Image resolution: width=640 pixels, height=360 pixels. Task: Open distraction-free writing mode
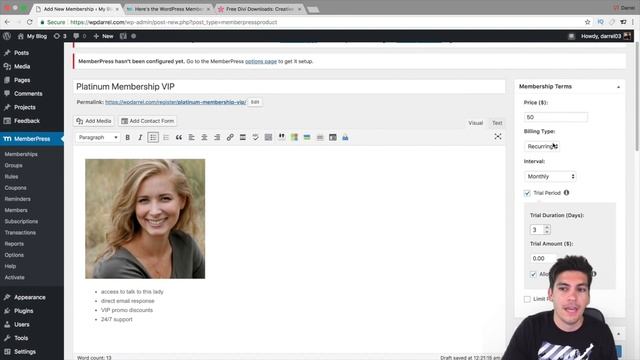coord(498,137)
